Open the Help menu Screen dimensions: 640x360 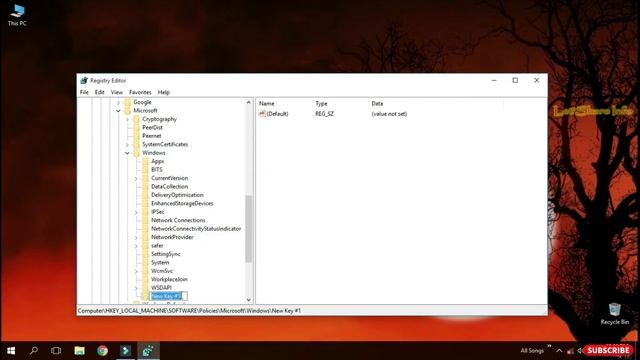(164, 92)
